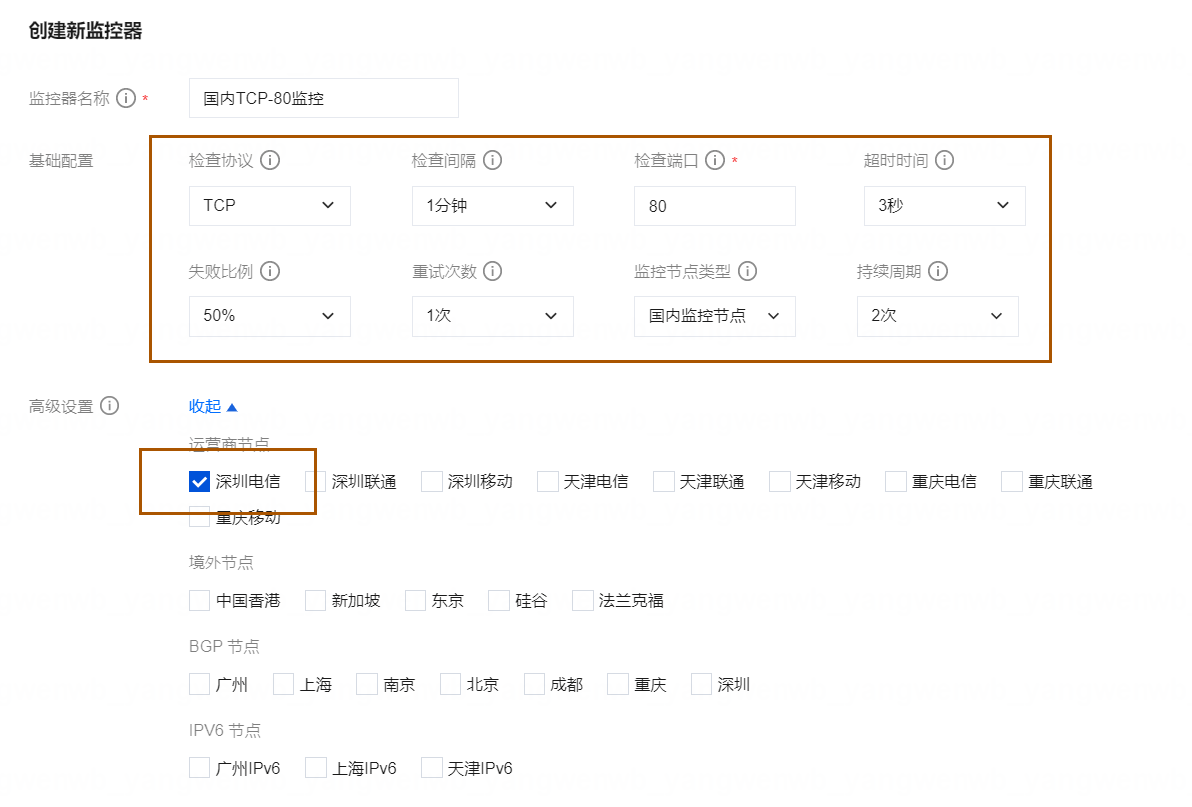
Task: Click the 创建新监控器 heading
Action: click(x=86, y=31)
